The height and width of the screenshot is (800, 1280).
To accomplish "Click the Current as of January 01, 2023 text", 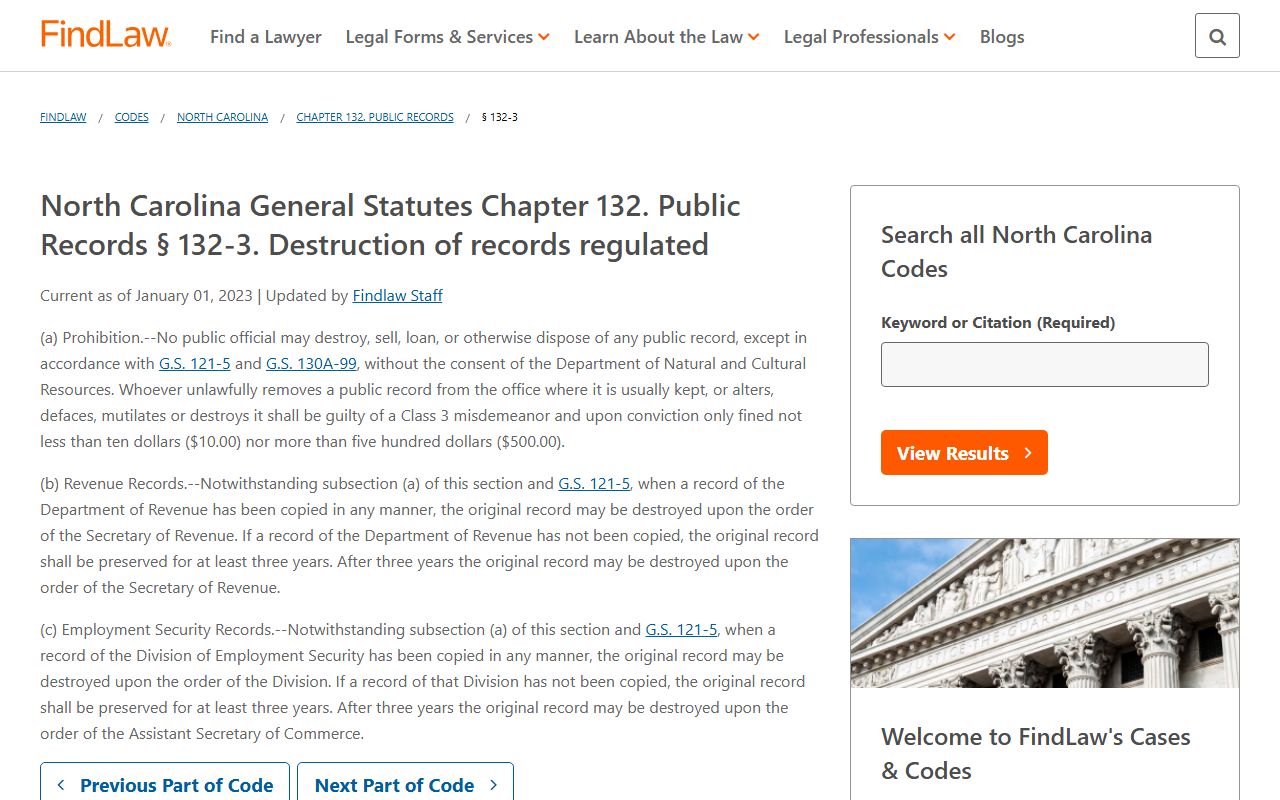I will tap(146, 296).
